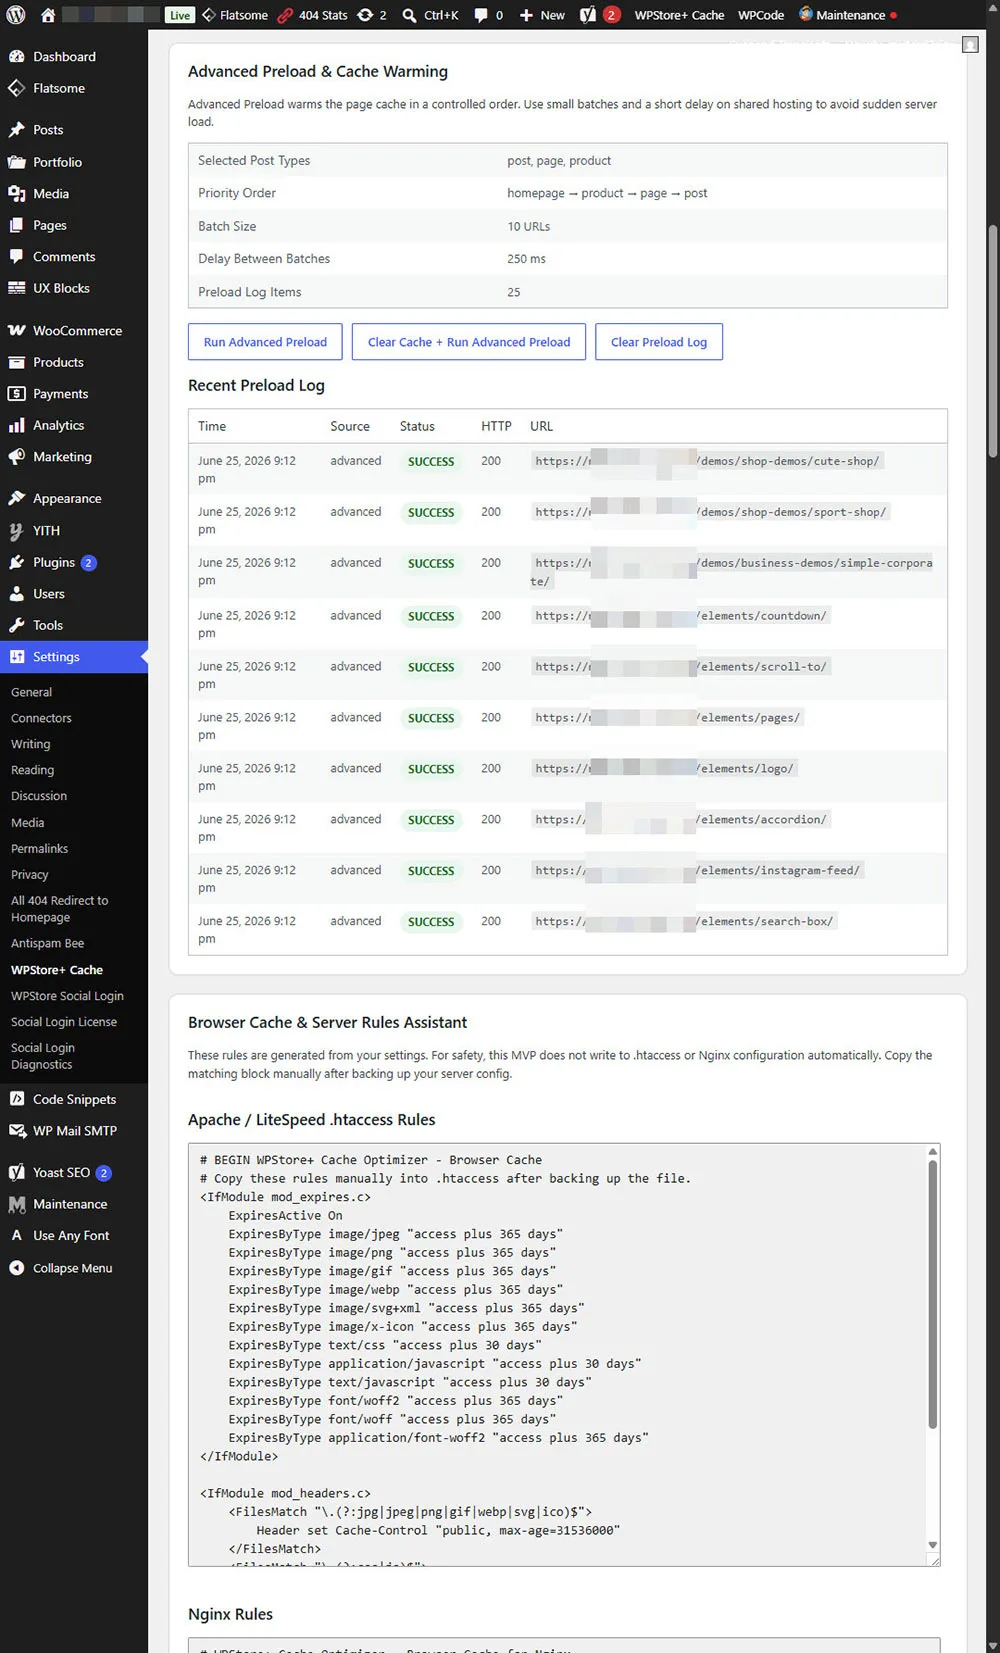Open Dashboard gauge icon in sidebar
Viewport: 1000px width, 1653px height.
(16, 57)
